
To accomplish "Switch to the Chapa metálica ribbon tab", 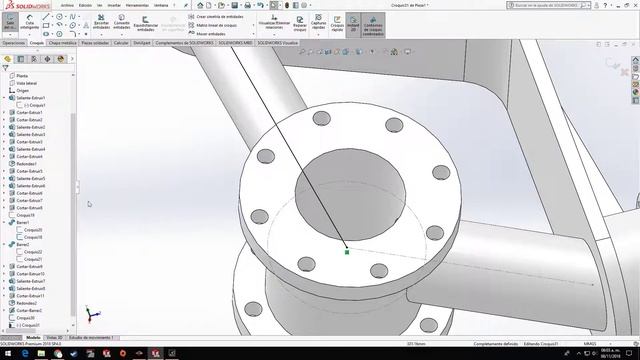I will tap(62, 43).
